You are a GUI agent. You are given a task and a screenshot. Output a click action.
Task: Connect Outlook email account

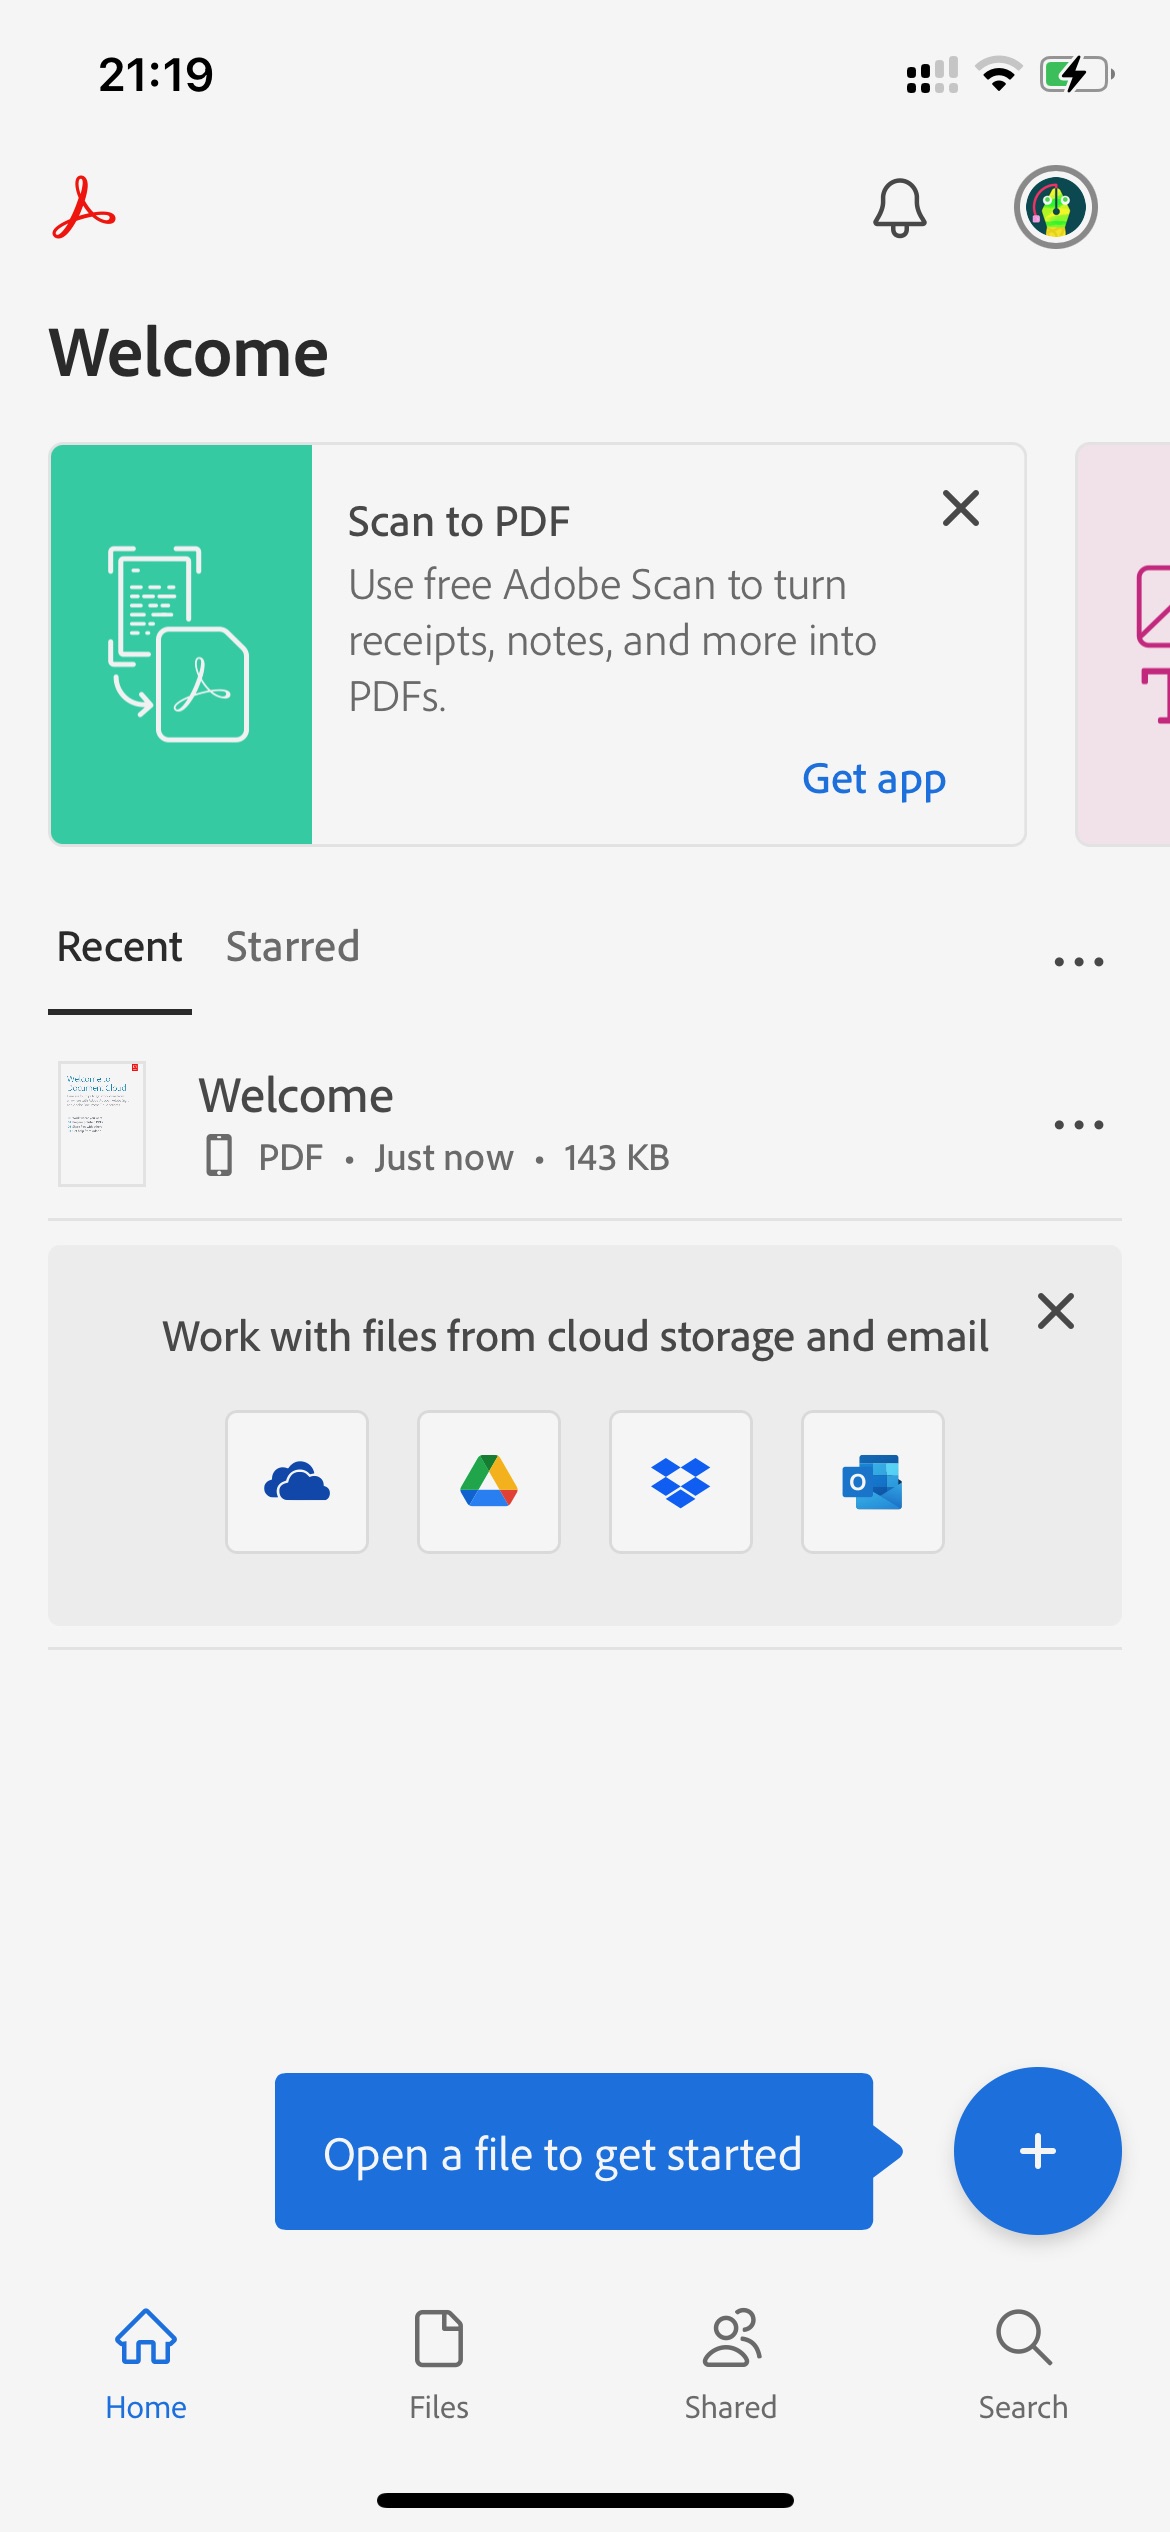point(873,1481)
